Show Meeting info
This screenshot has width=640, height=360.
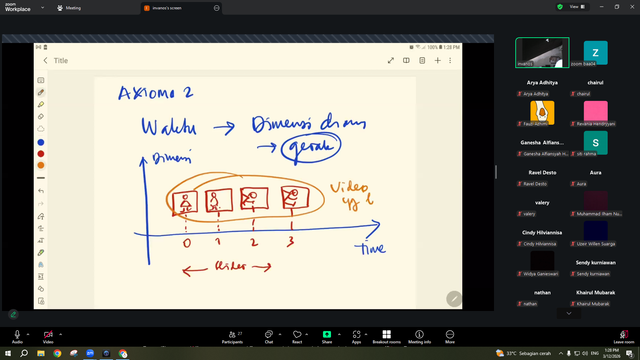coord(419,337)
